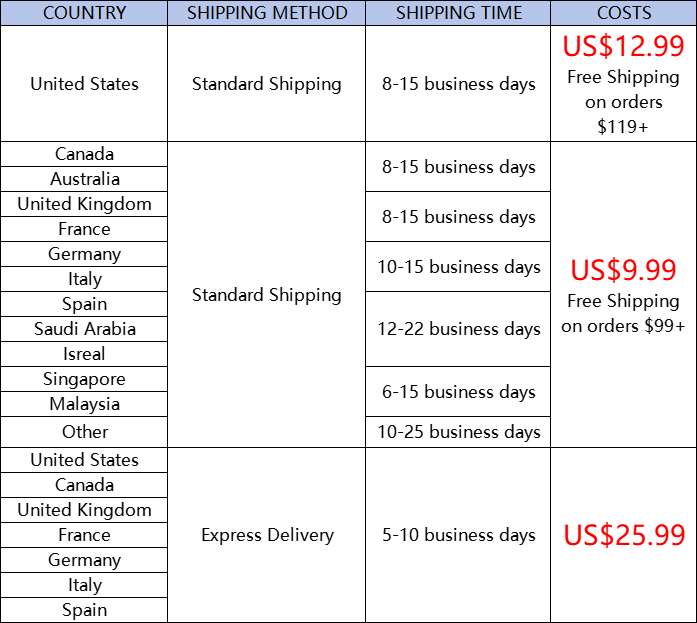Viewport: 697px width, 623px height.
Task: Select the Singapore cell
Action: (x=84, y=379)
